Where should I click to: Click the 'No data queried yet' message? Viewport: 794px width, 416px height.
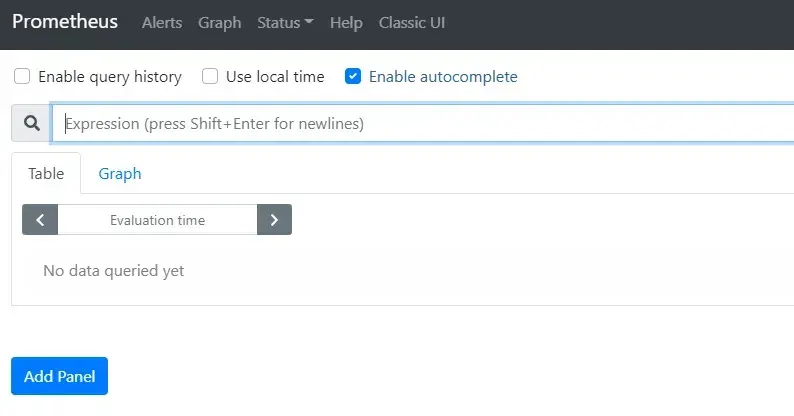pyautogui.click(x=114, y=271)
